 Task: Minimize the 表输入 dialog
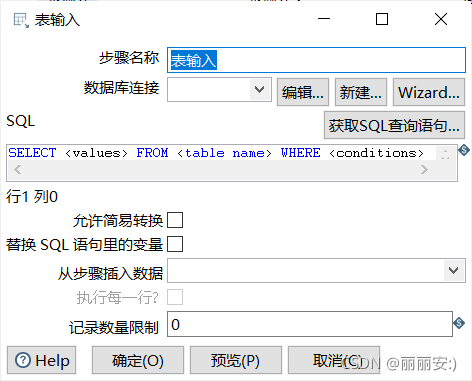click(x=324, y=19)
